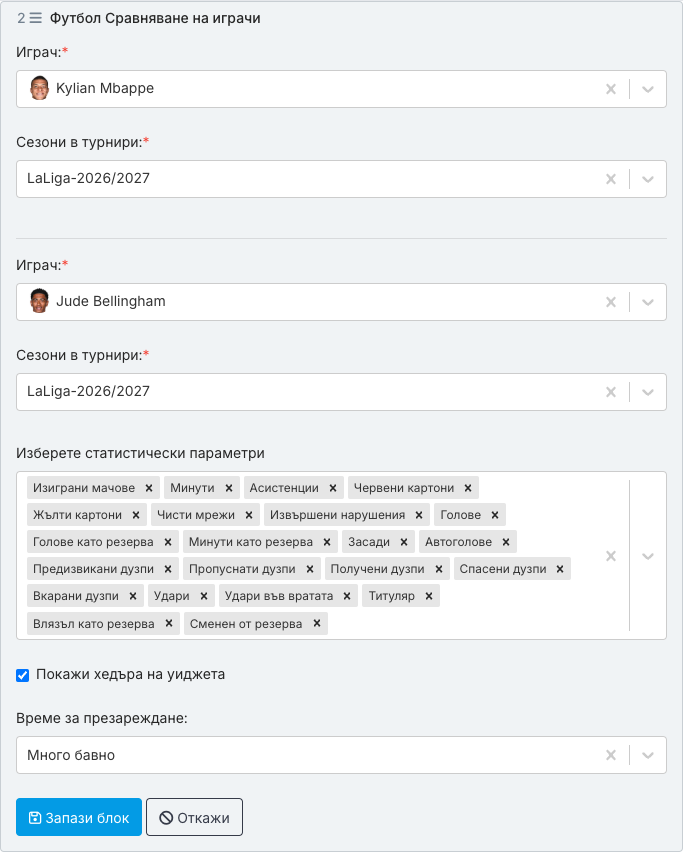The height and width of the screenshot is (853, 683).
Task: Remove the Голове tag
Action: [495, 515]
